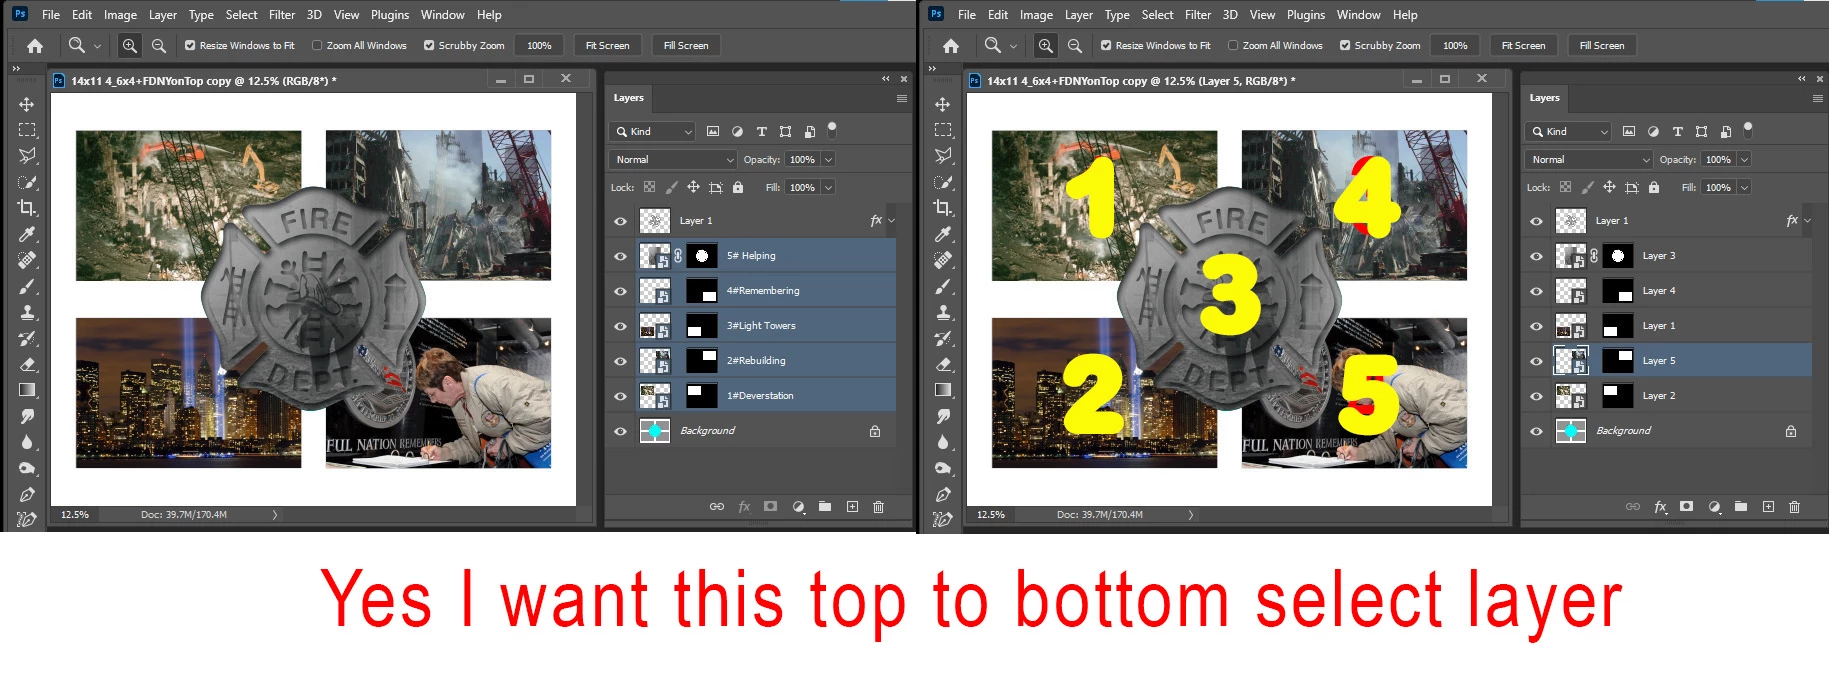Expand Layer 1 effects in right panel
This screenshot has width=1829, height=678.
tap(1807, 221)
